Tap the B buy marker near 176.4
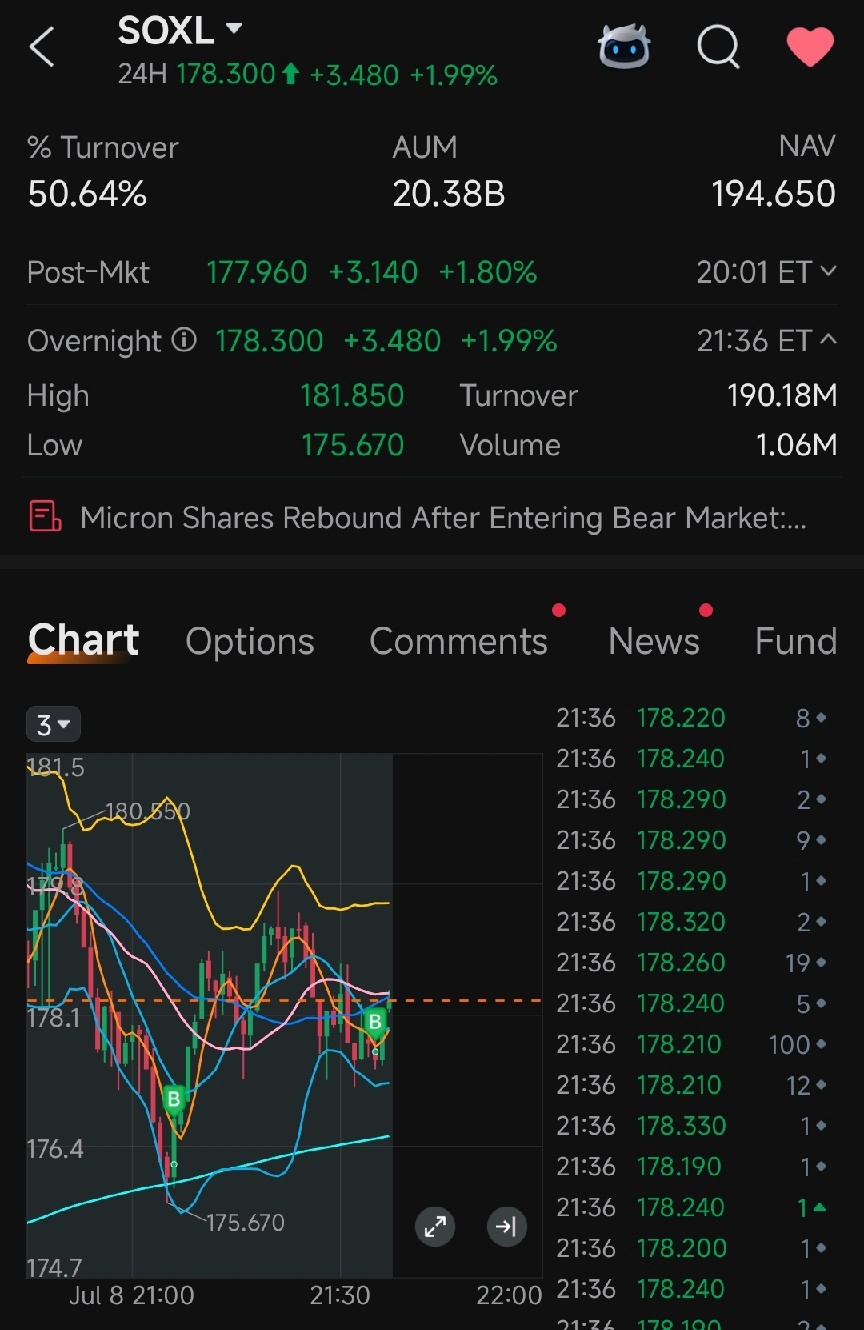 (x=174, y=1100)
